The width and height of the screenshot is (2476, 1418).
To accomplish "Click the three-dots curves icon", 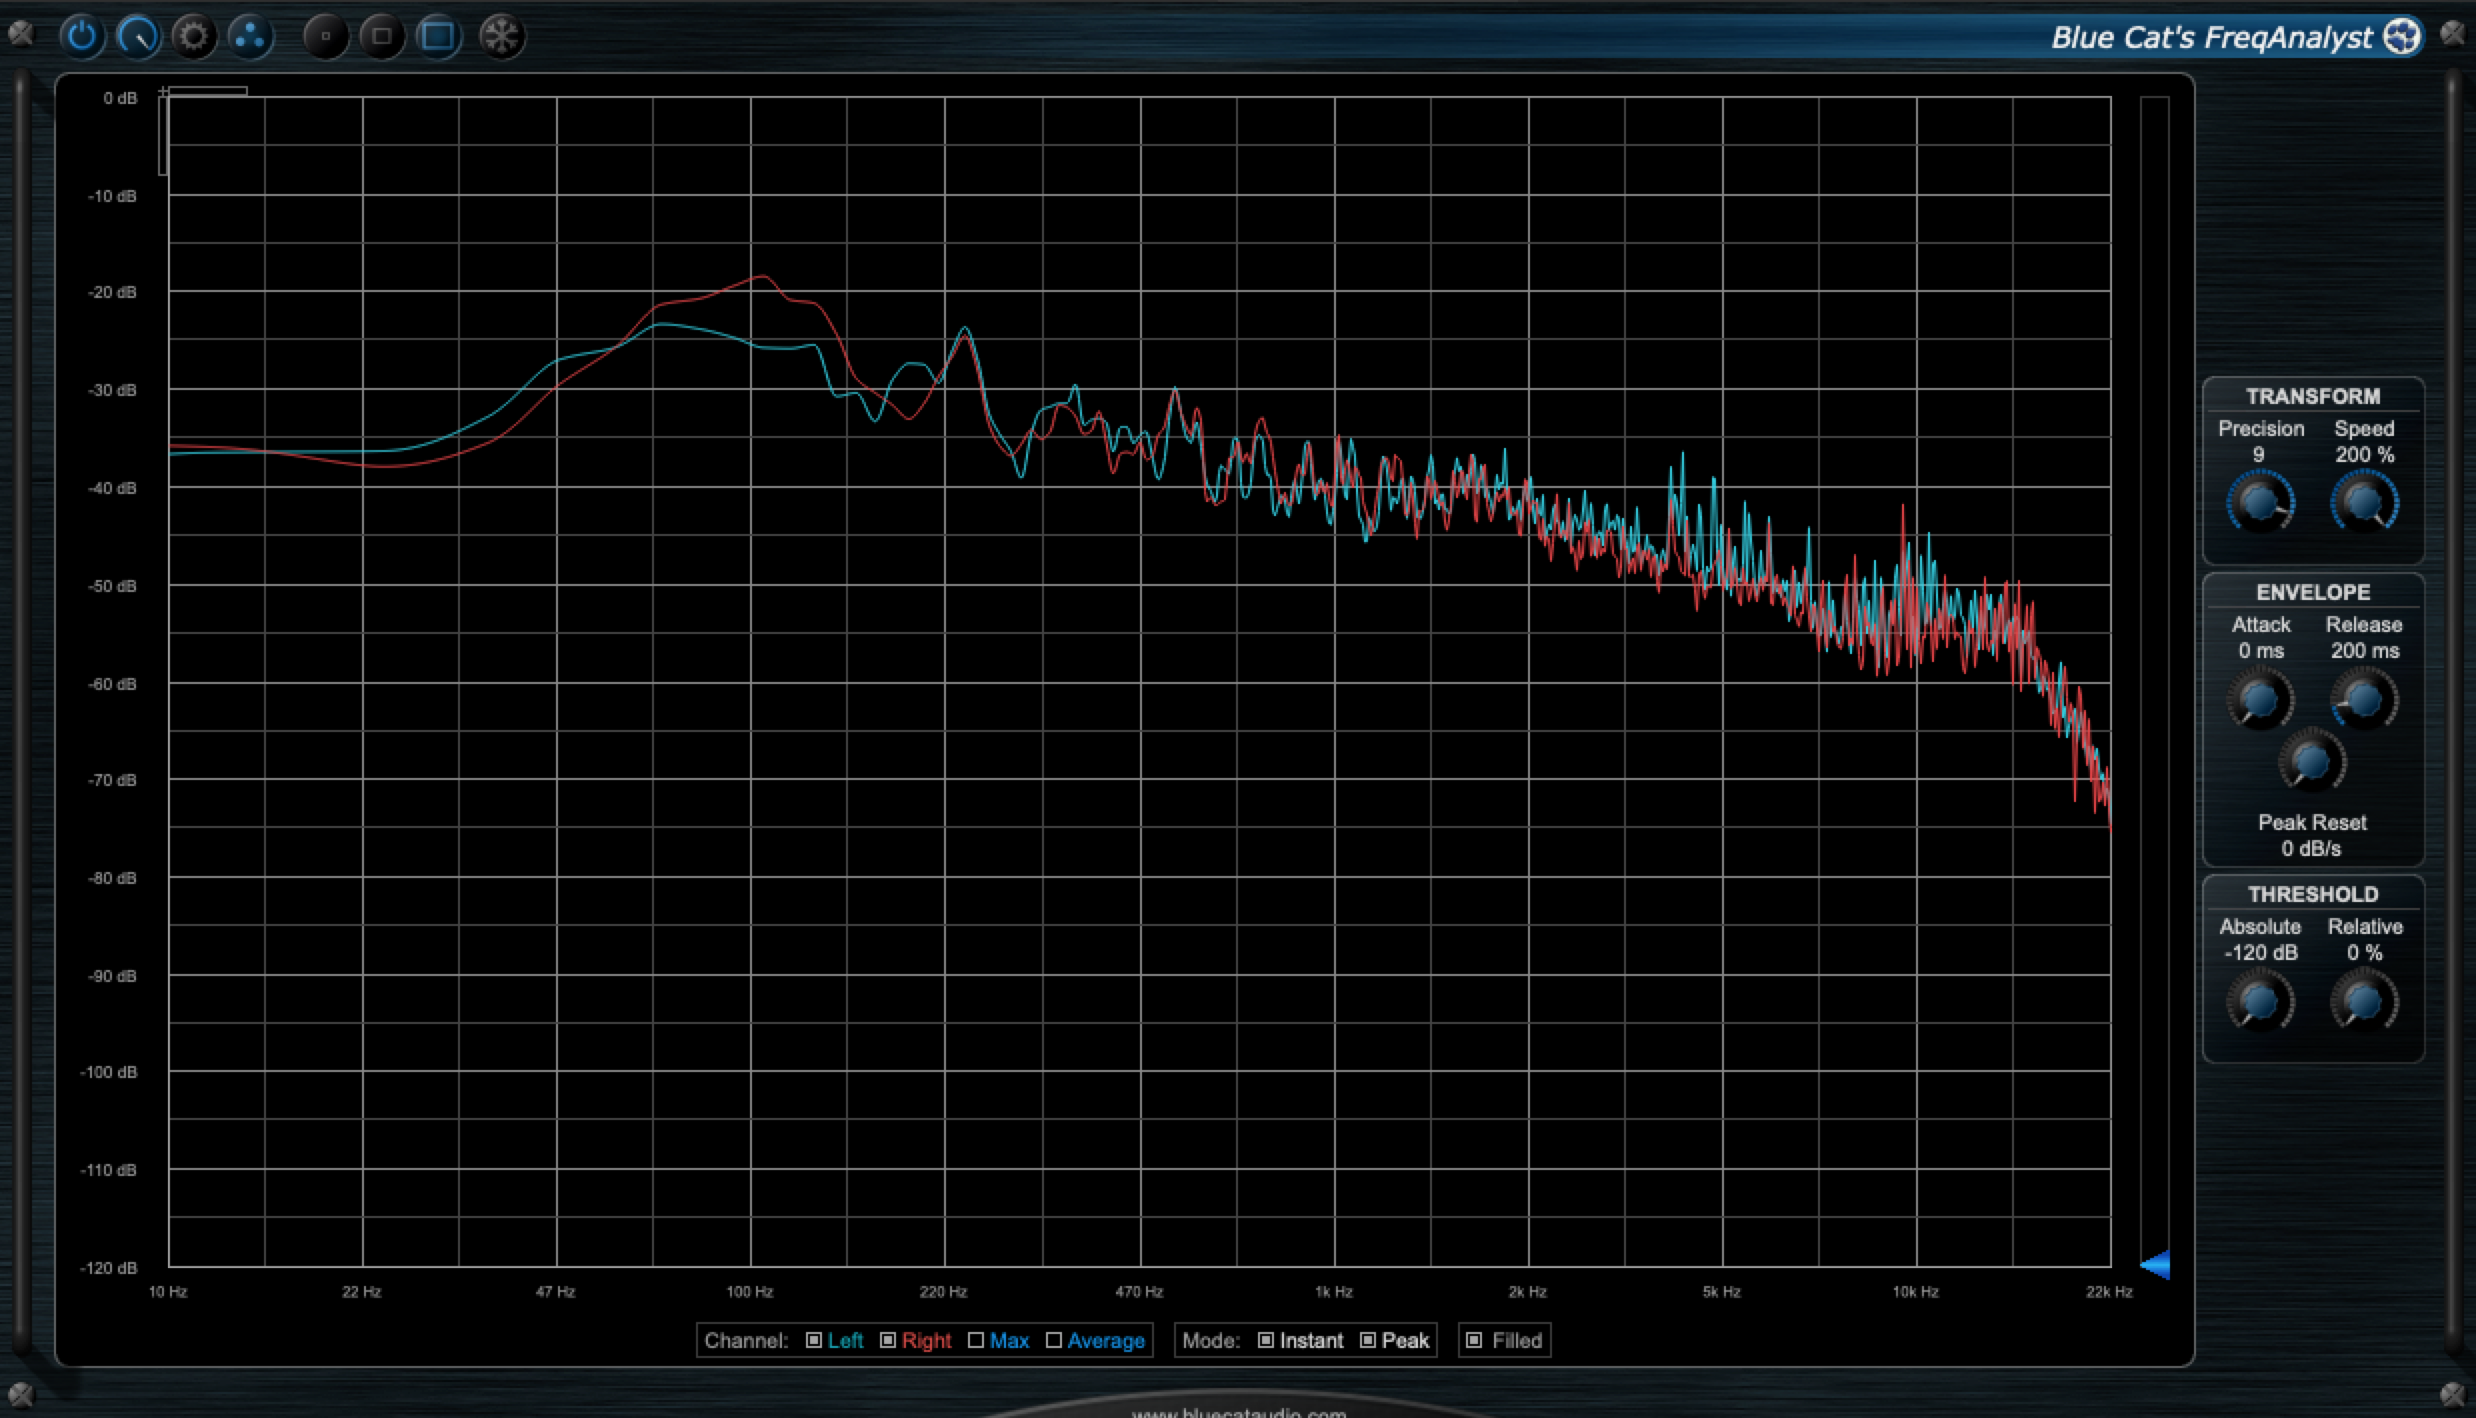I will tap(249, 37).
